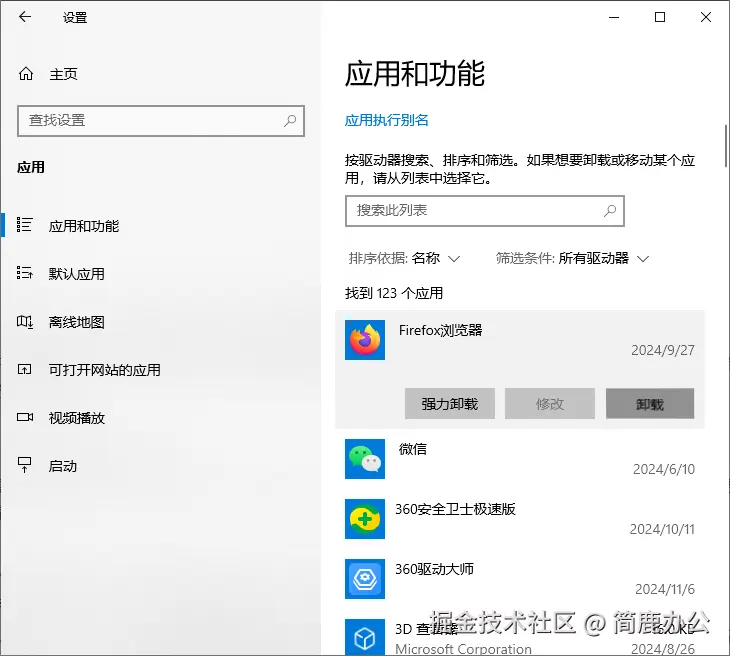Click the Firefox浏览器 app icon
730x656 pixels.
point(365,340)
